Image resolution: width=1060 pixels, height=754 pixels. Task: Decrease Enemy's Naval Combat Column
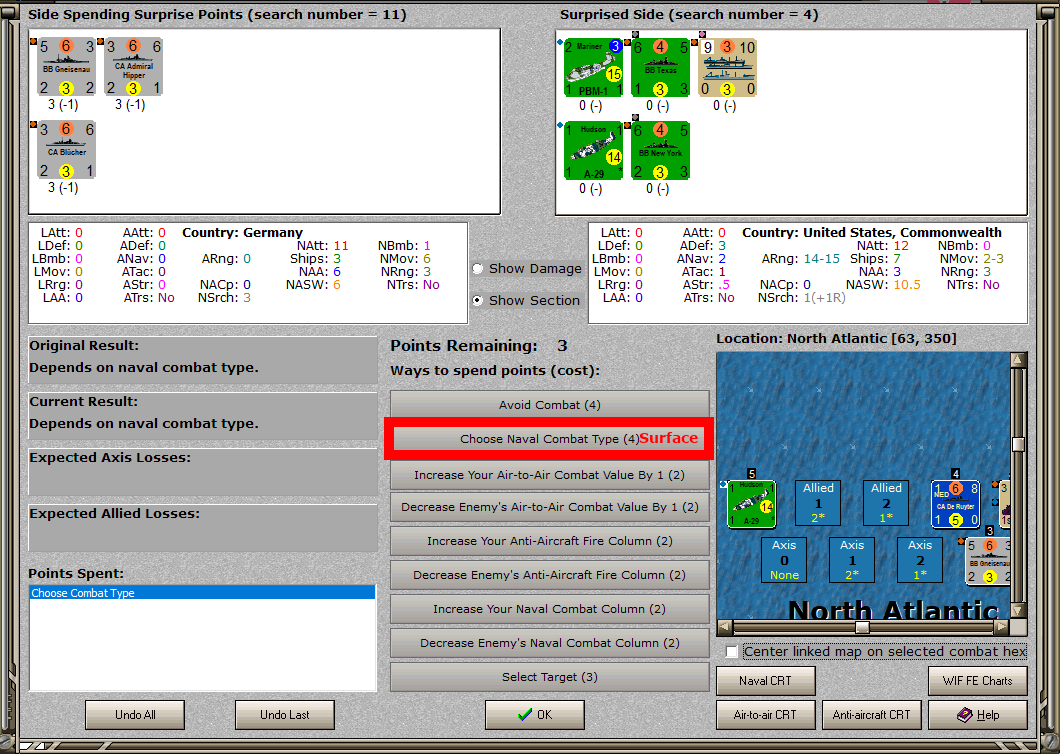(x=550, y=642)
